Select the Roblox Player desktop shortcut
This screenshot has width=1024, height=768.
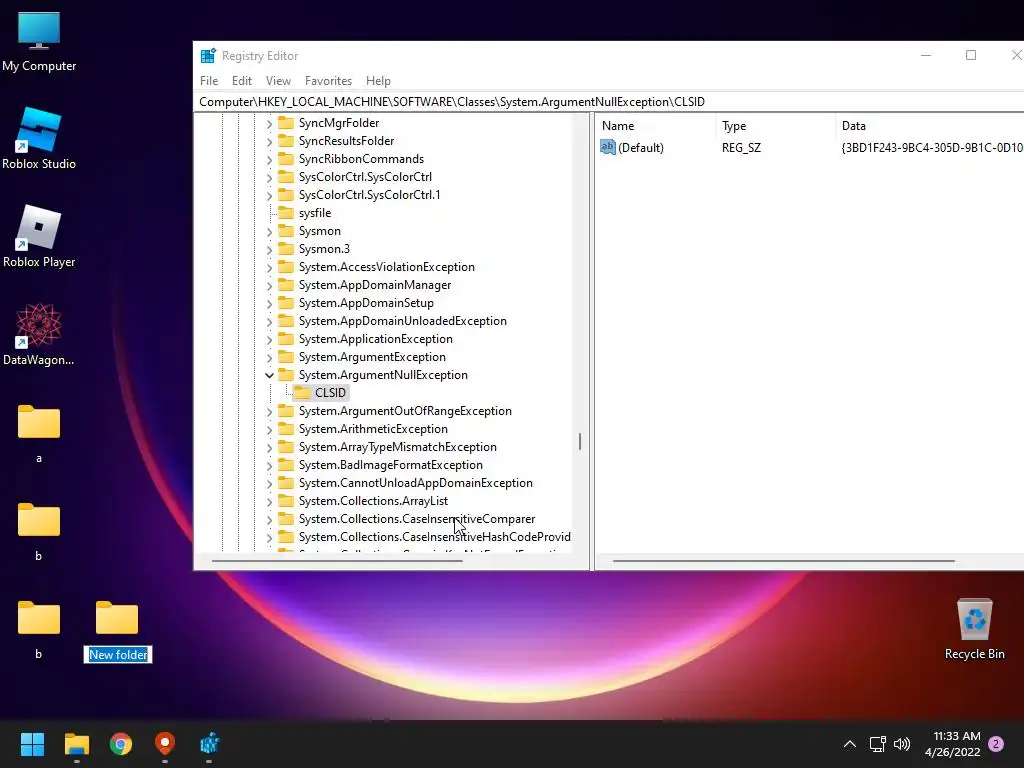click(x=39, y=238)
